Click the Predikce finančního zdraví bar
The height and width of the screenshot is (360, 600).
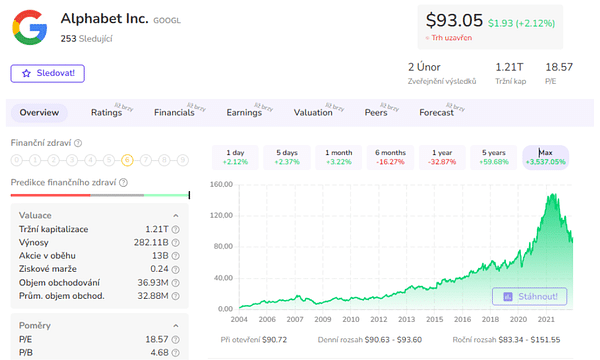click(100, 195)
